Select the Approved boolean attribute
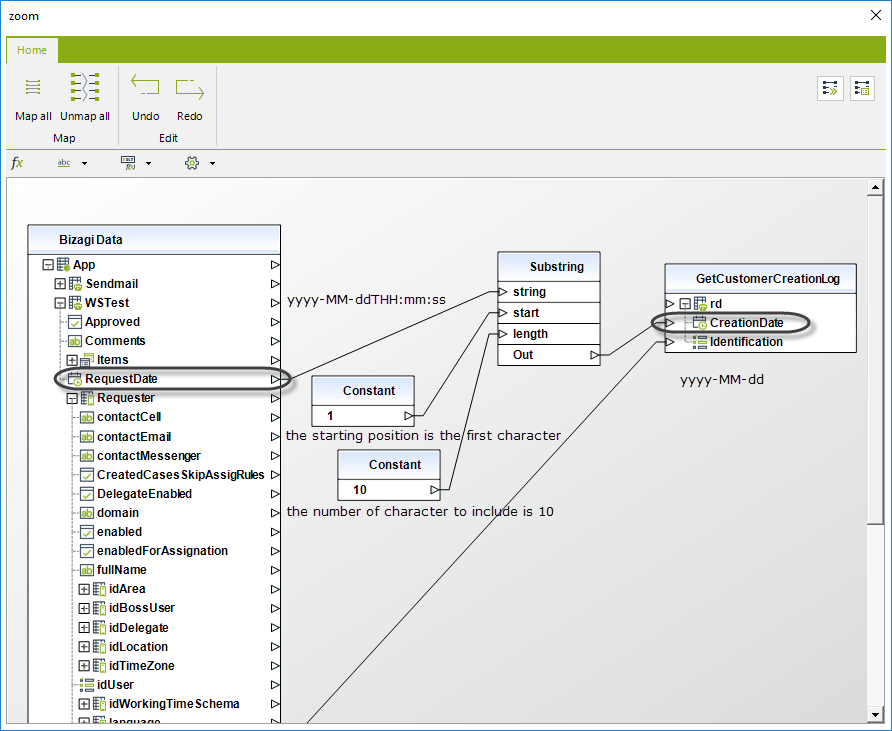 pyautogui.click(x=112, y=322)
